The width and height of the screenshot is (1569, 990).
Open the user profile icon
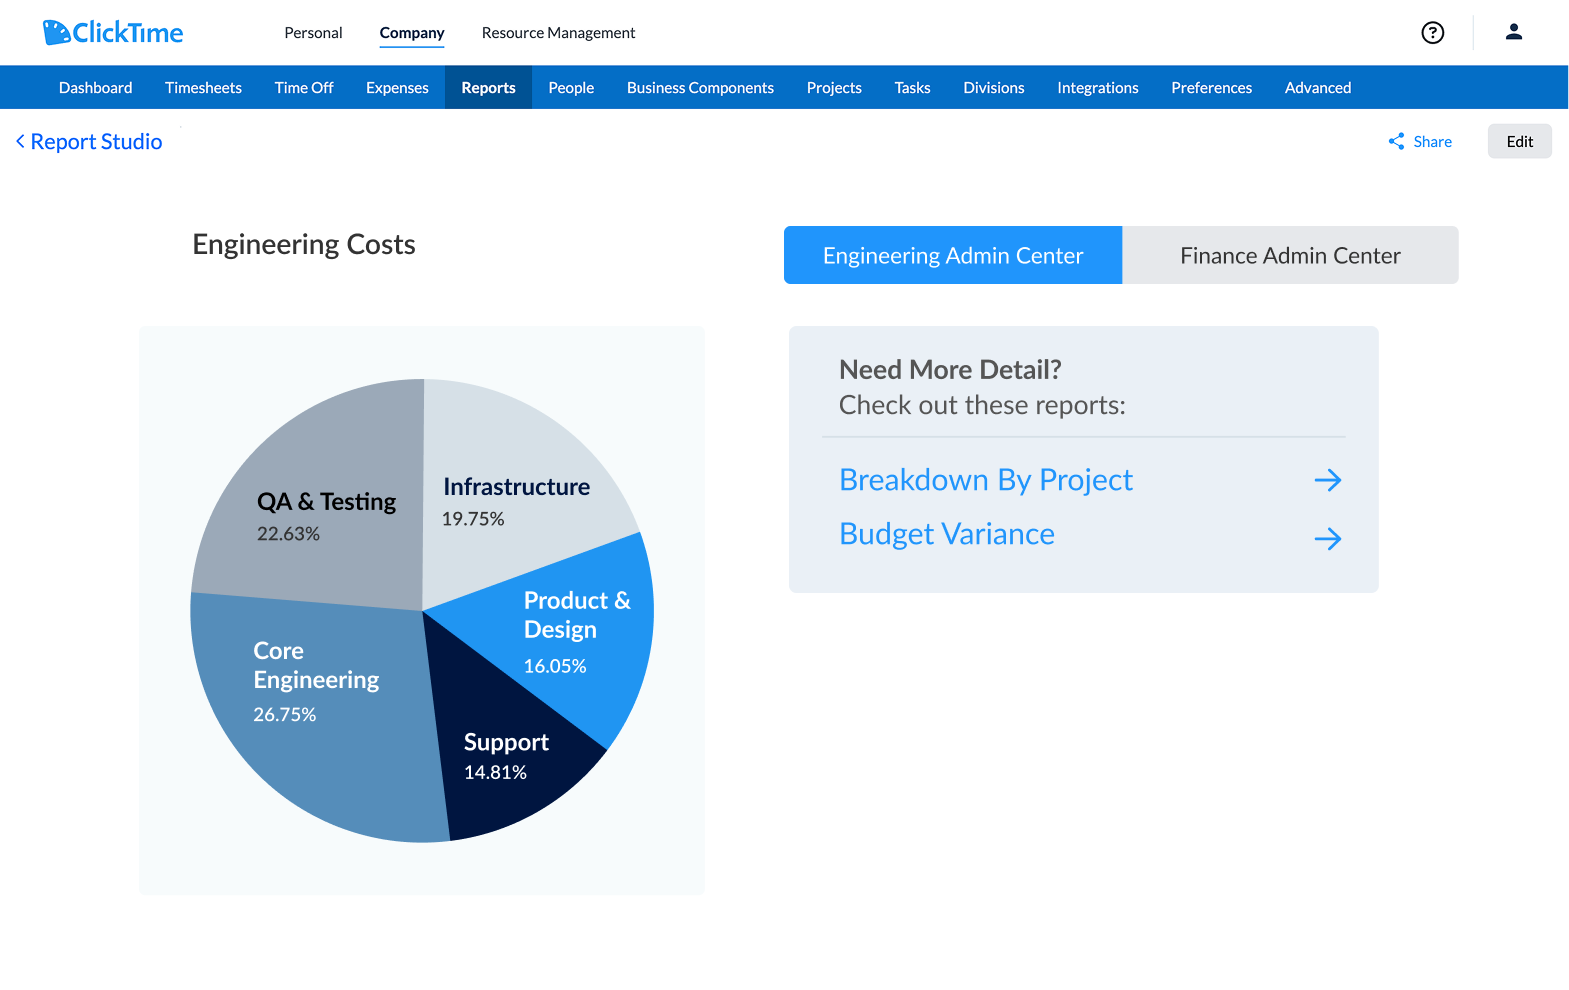coord(1514,32)
